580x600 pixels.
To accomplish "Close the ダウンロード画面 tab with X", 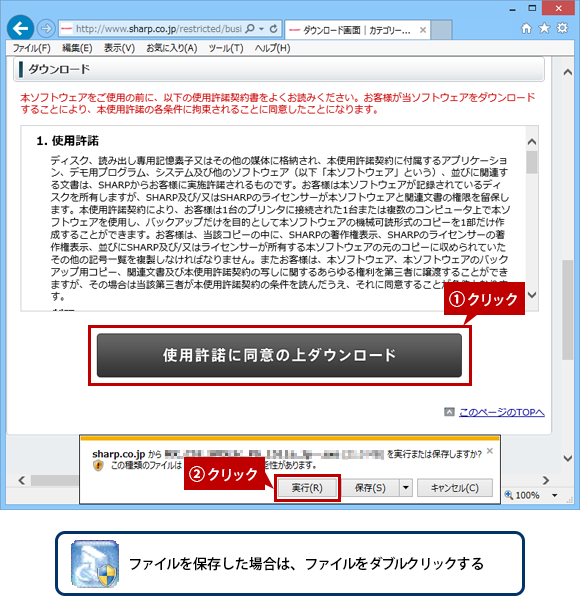I will tap(423, 30).
